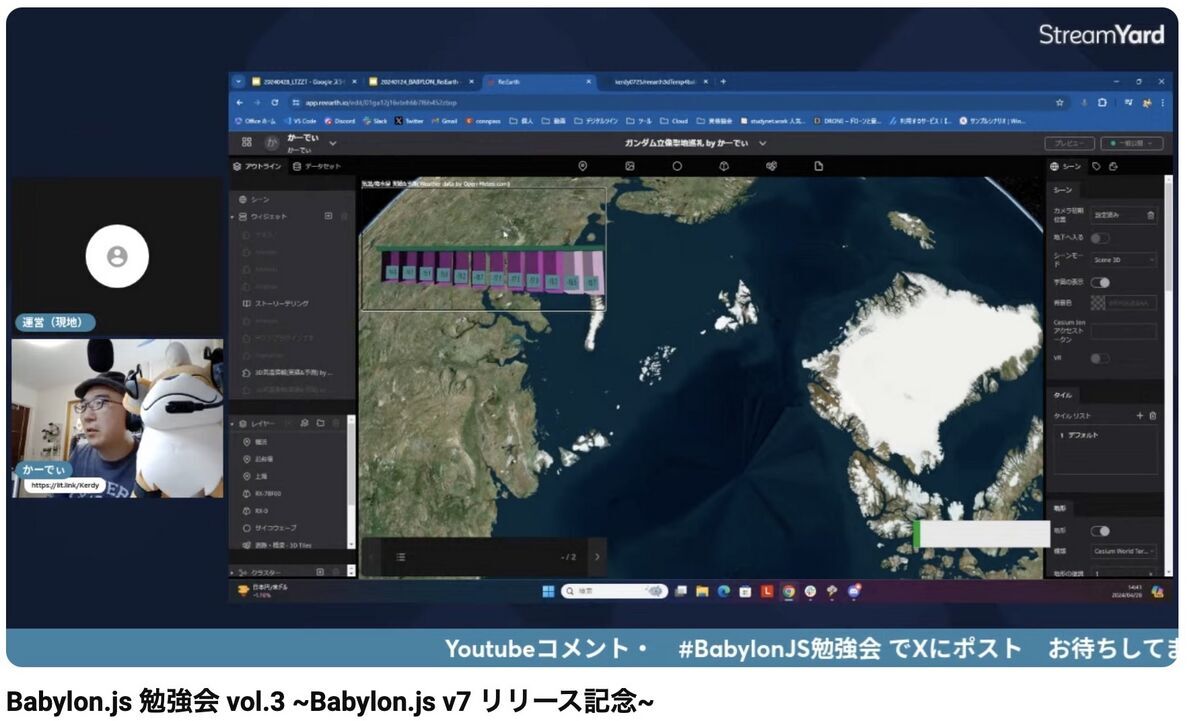The width and height of the screenshot is (1200, 721).
Task: Select the sphere tool icon
Action: coord(677,166)
